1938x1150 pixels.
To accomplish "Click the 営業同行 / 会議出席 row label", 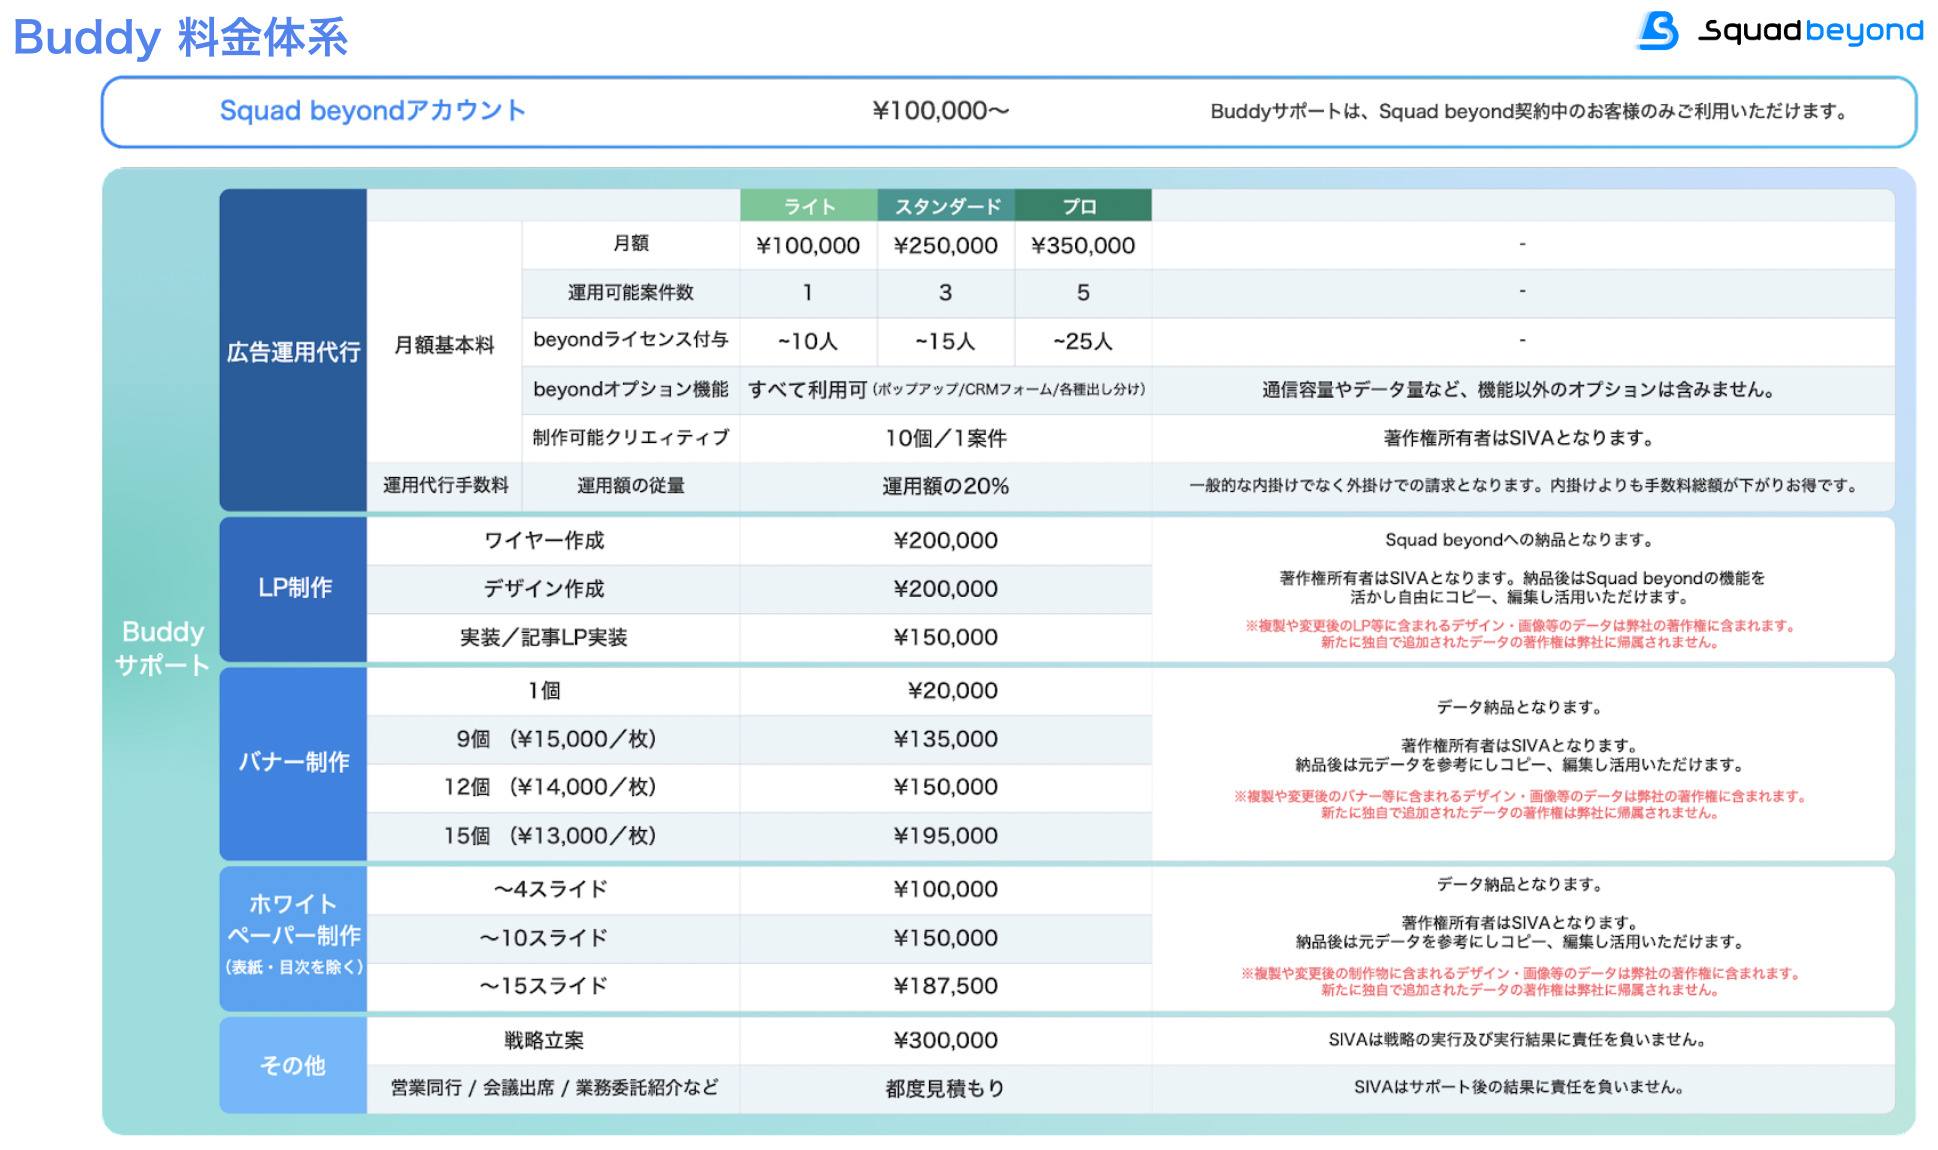I will [554, 1088].
